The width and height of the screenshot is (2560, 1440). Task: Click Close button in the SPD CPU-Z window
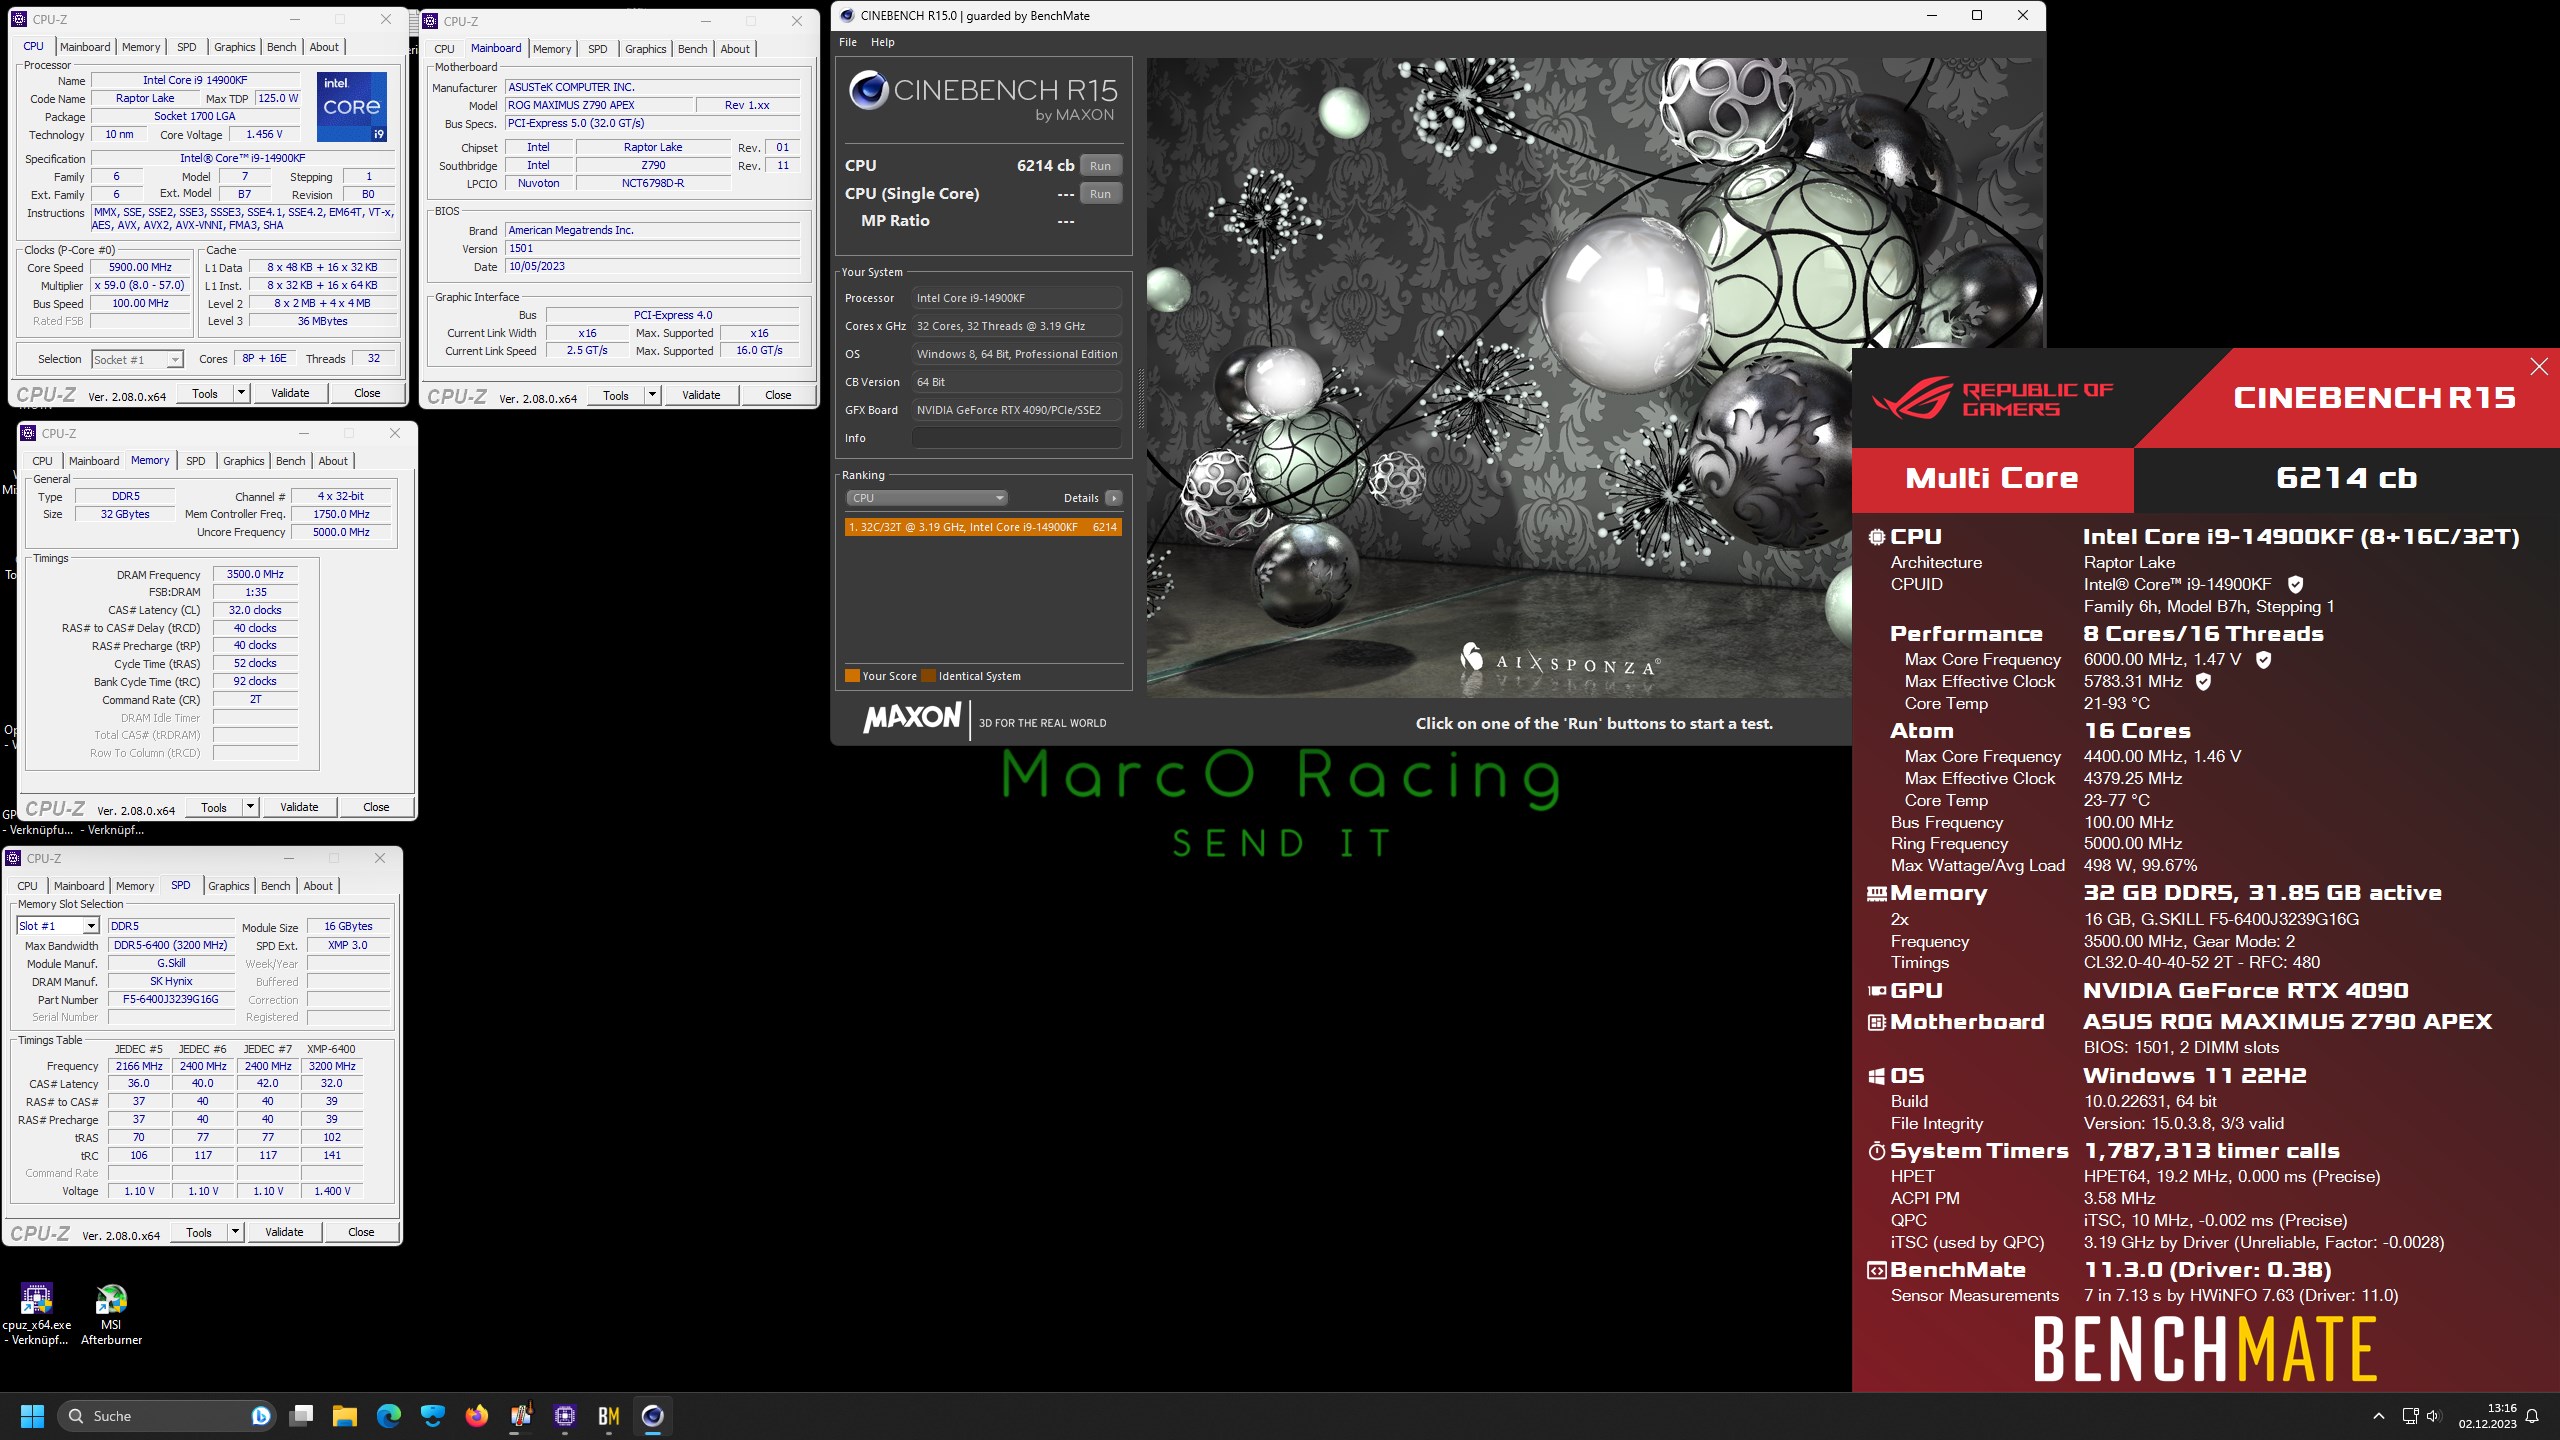[361, 1232]
